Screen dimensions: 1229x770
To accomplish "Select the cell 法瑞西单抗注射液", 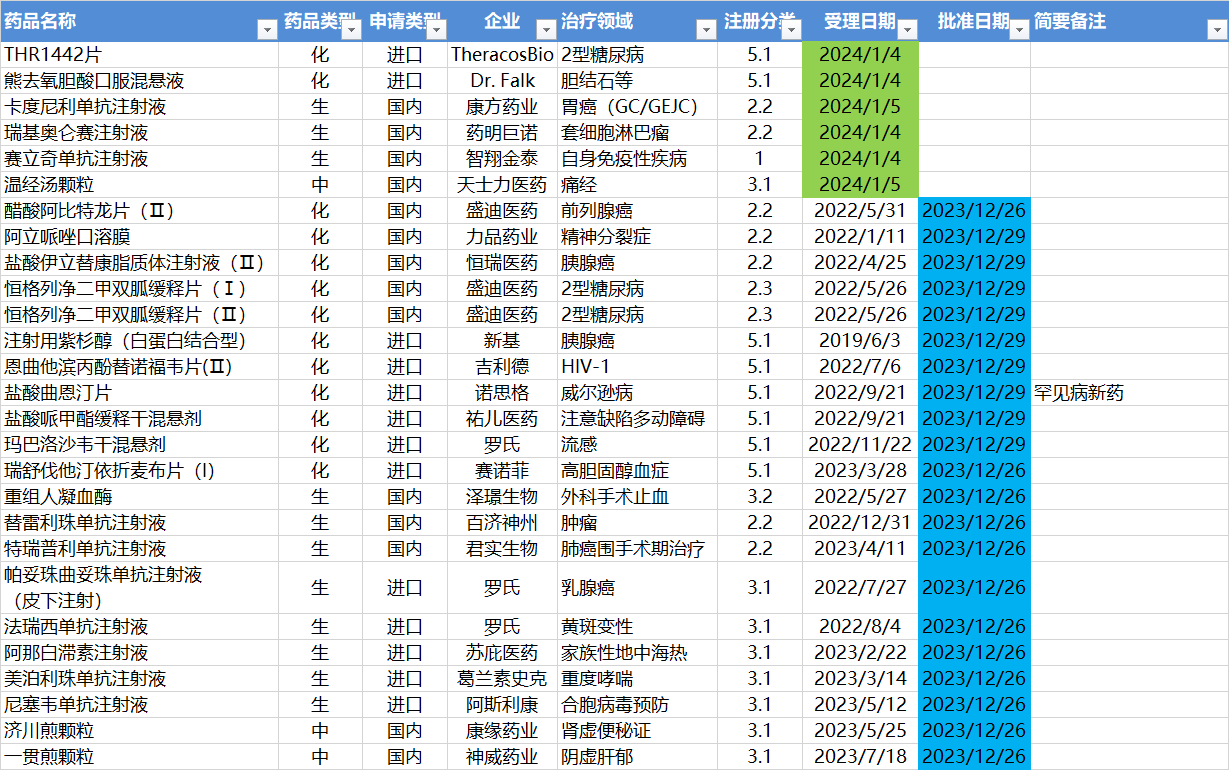I will 140,627.
